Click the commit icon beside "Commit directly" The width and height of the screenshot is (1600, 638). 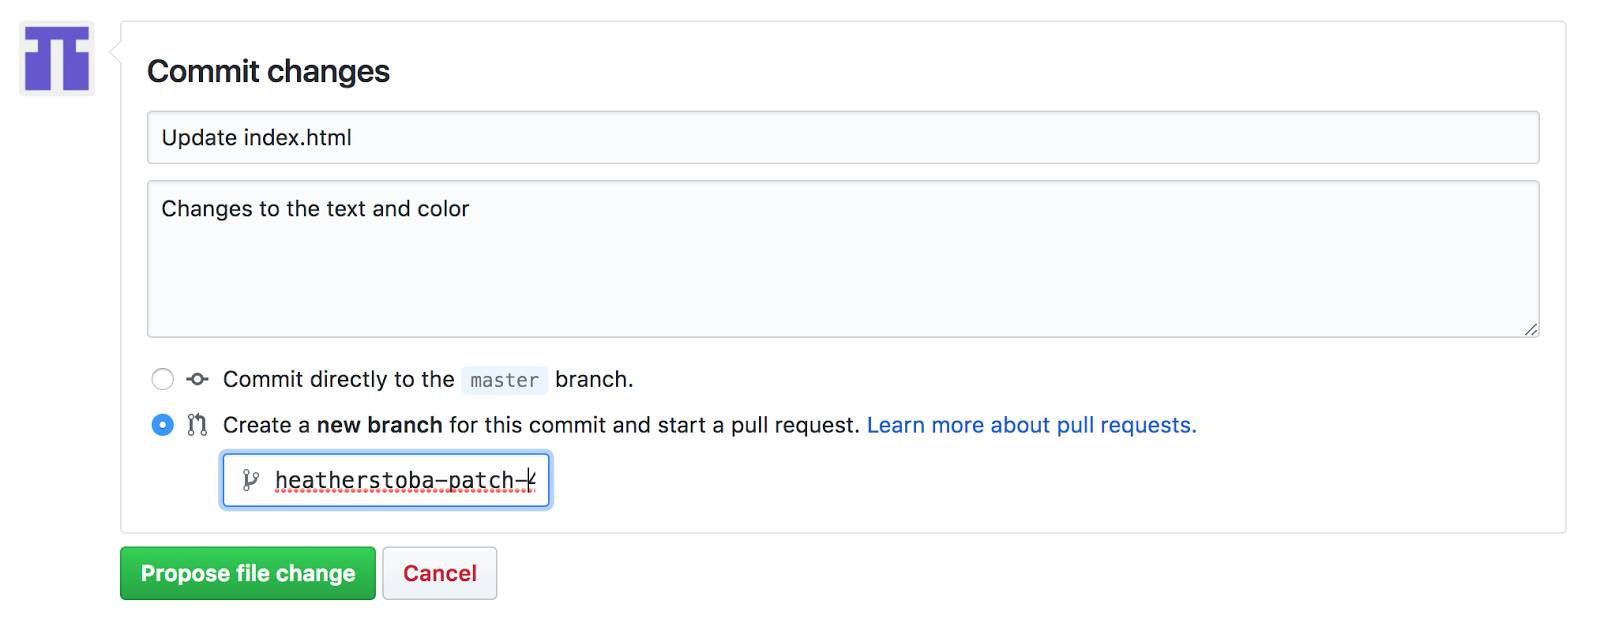pos(198,379)
